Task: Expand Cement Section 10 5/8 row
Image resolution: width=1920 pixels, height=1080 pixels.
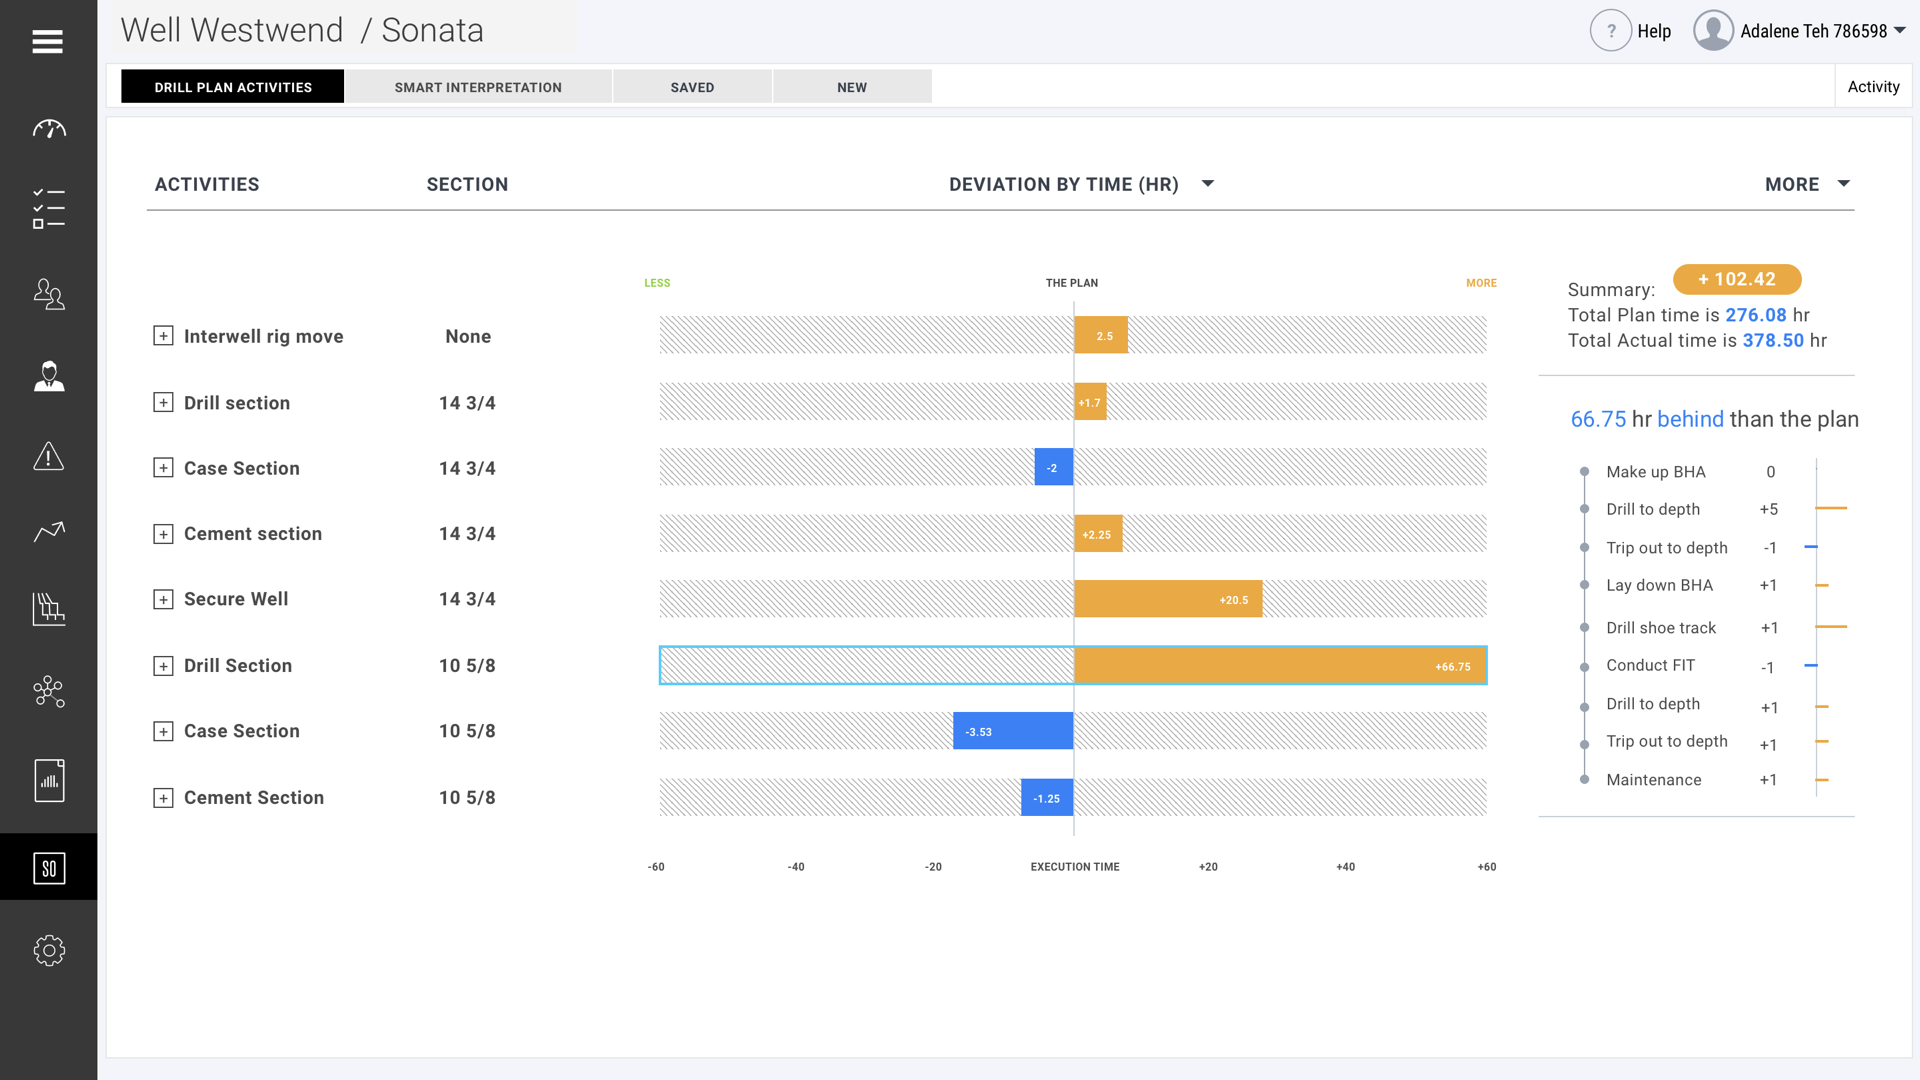Action: point(163,798)
